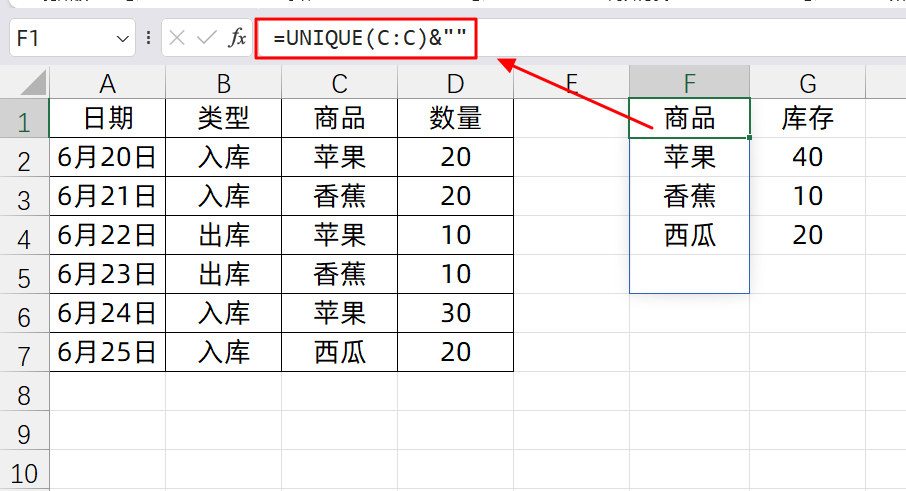Click 西瓜 in column F
Viewport: 906px width, 491px height.
689,235
